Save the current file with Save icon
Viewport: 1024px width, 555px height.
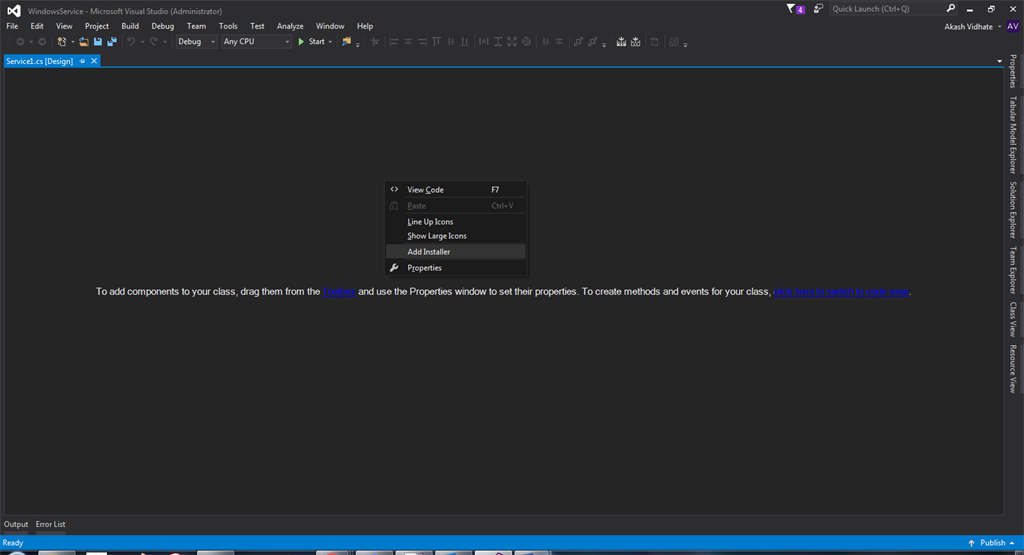tap(97, 42)
